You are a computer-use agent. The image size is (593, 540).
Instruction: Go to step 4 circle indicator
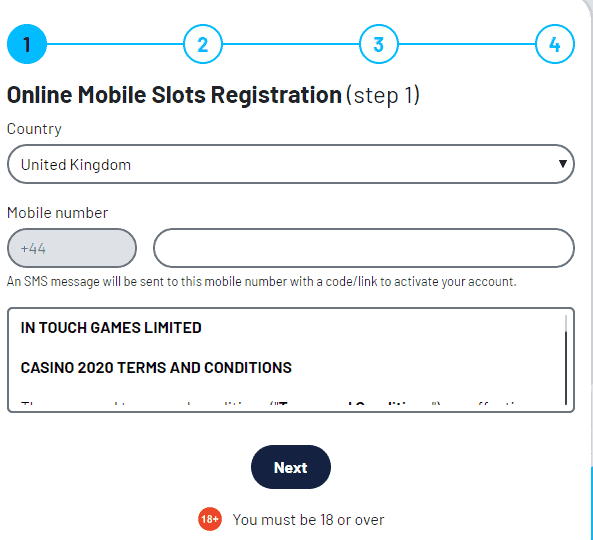tap(555, 44)
